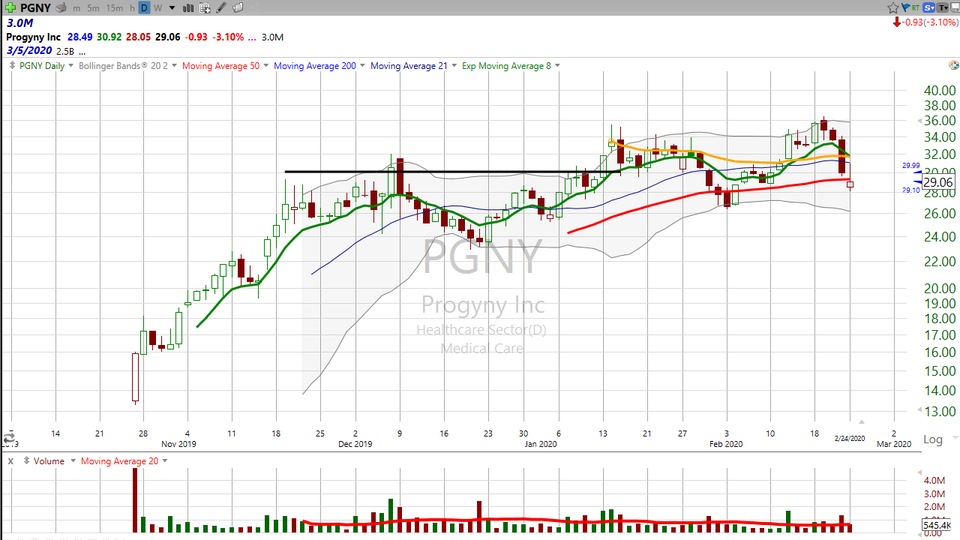Viewport: 960px width, 540px height.
Task: Click the ellipsis after 2.5B
Action: pos(82,52)
